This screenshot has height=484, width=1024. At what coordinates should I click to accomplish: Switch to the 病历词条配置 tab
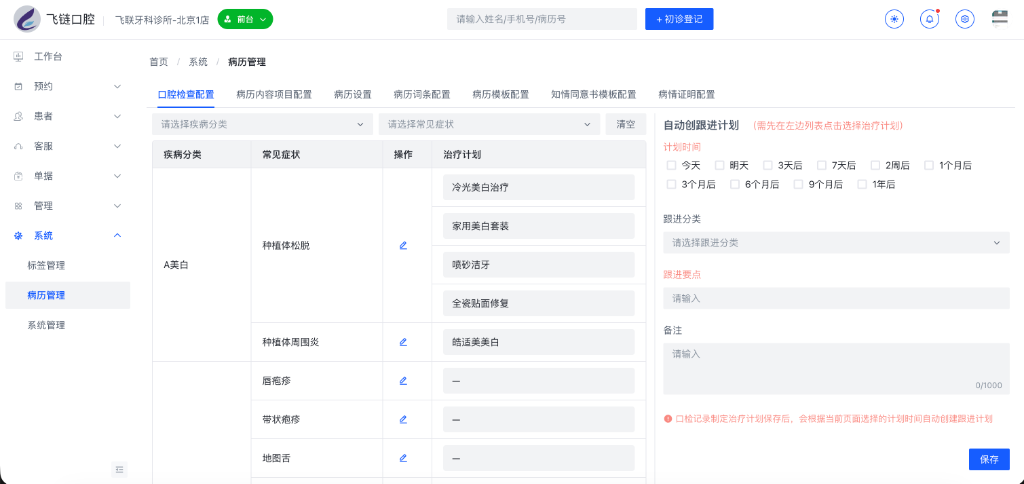coord(422,95)
